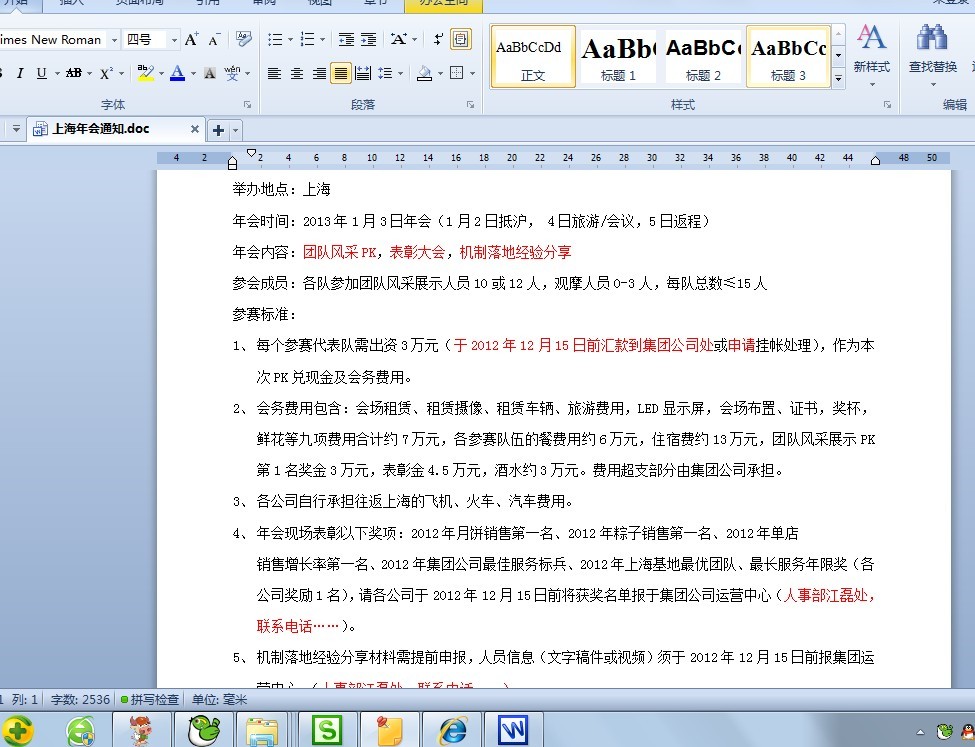Screen dimensions: 975x747
Task: Toggle justified alignment button
Action: (x=341, y=74)
